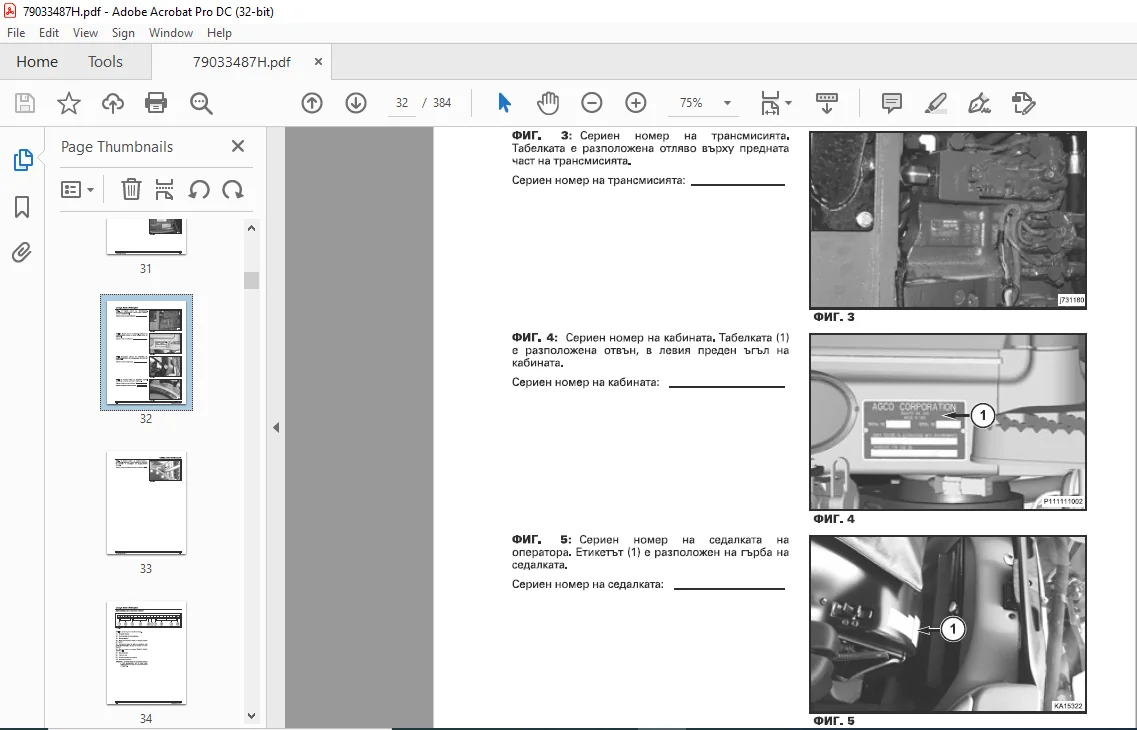Rotate the page counterclockwise
1137x730 pixels.
(199, 190)
